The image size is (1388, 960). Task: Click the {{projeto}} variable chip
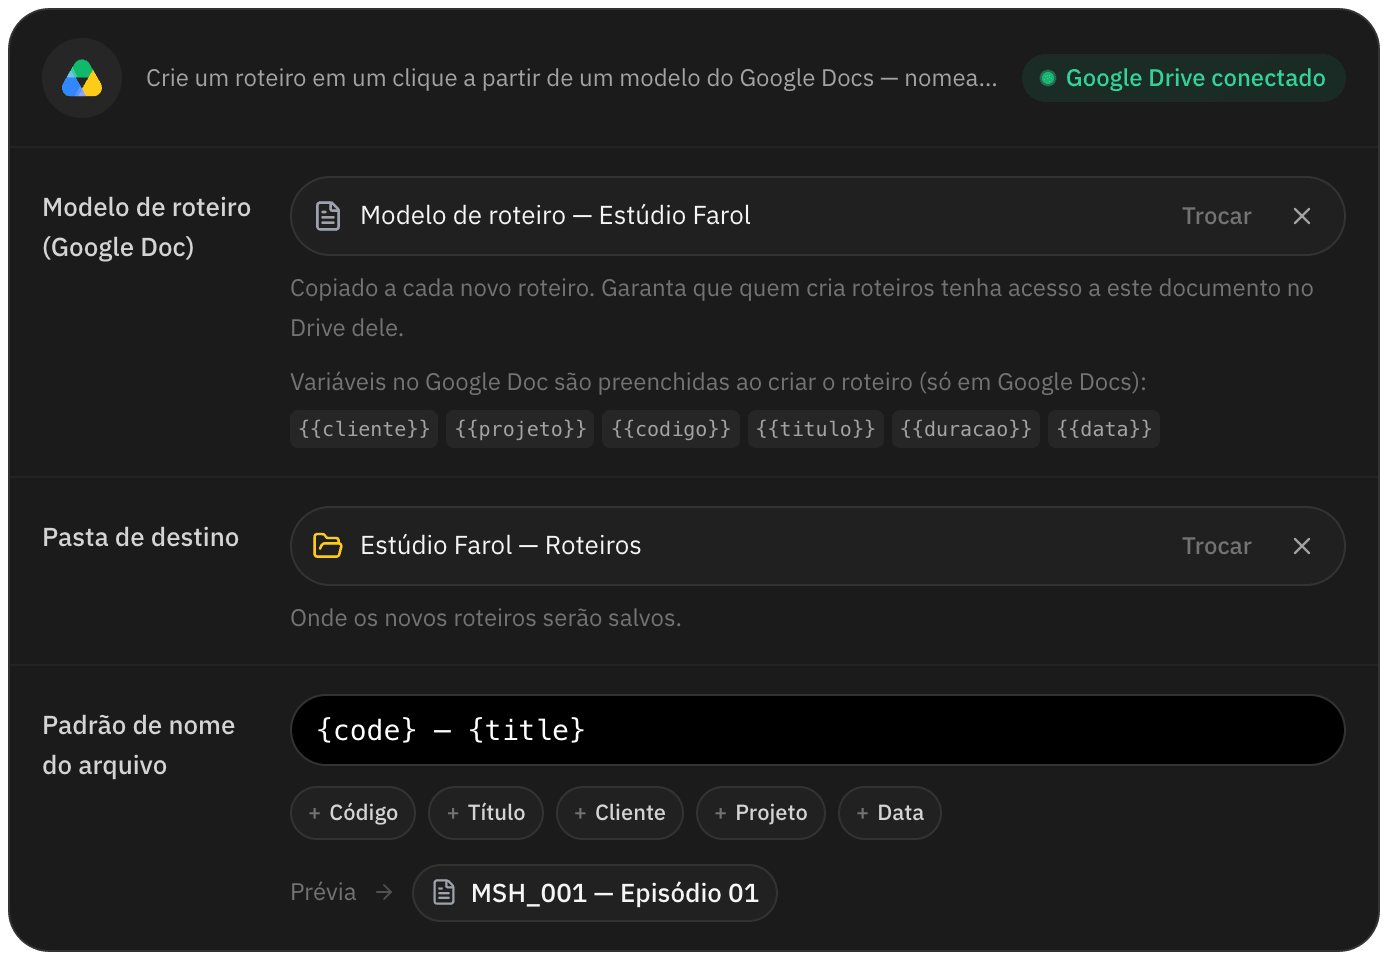(x=520, y=429)
